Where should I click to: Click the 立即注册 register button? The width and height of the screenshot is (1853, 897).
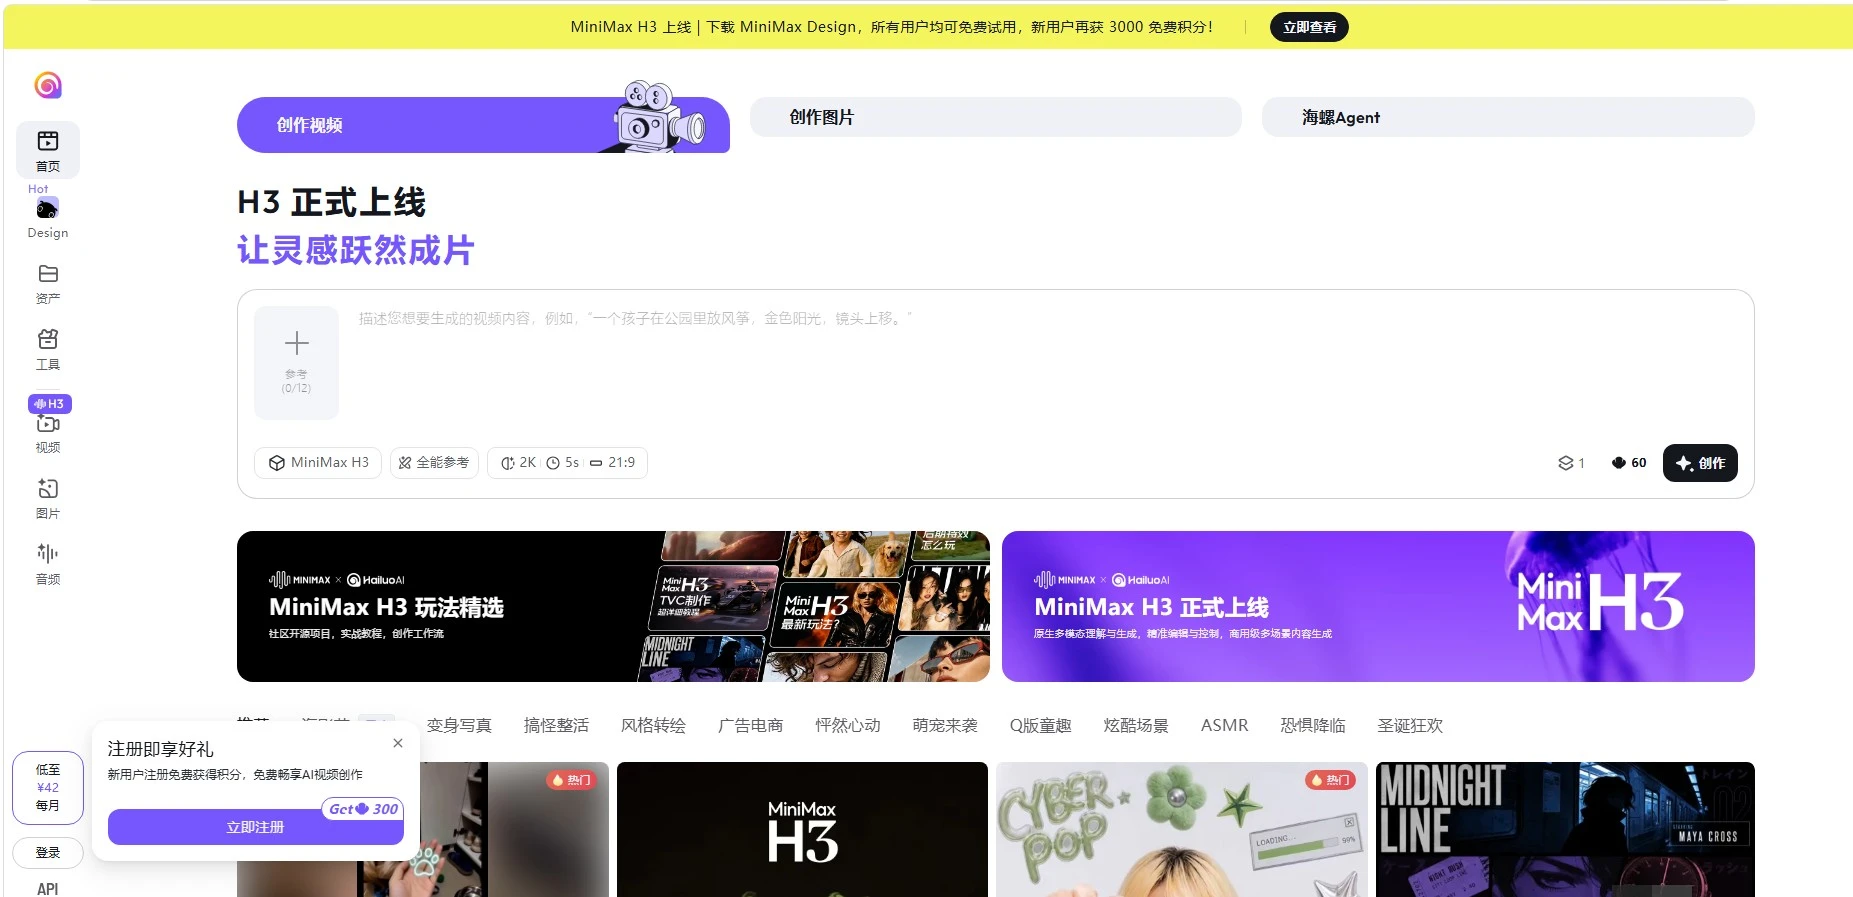pyautogui.click(x=255, y=827)
